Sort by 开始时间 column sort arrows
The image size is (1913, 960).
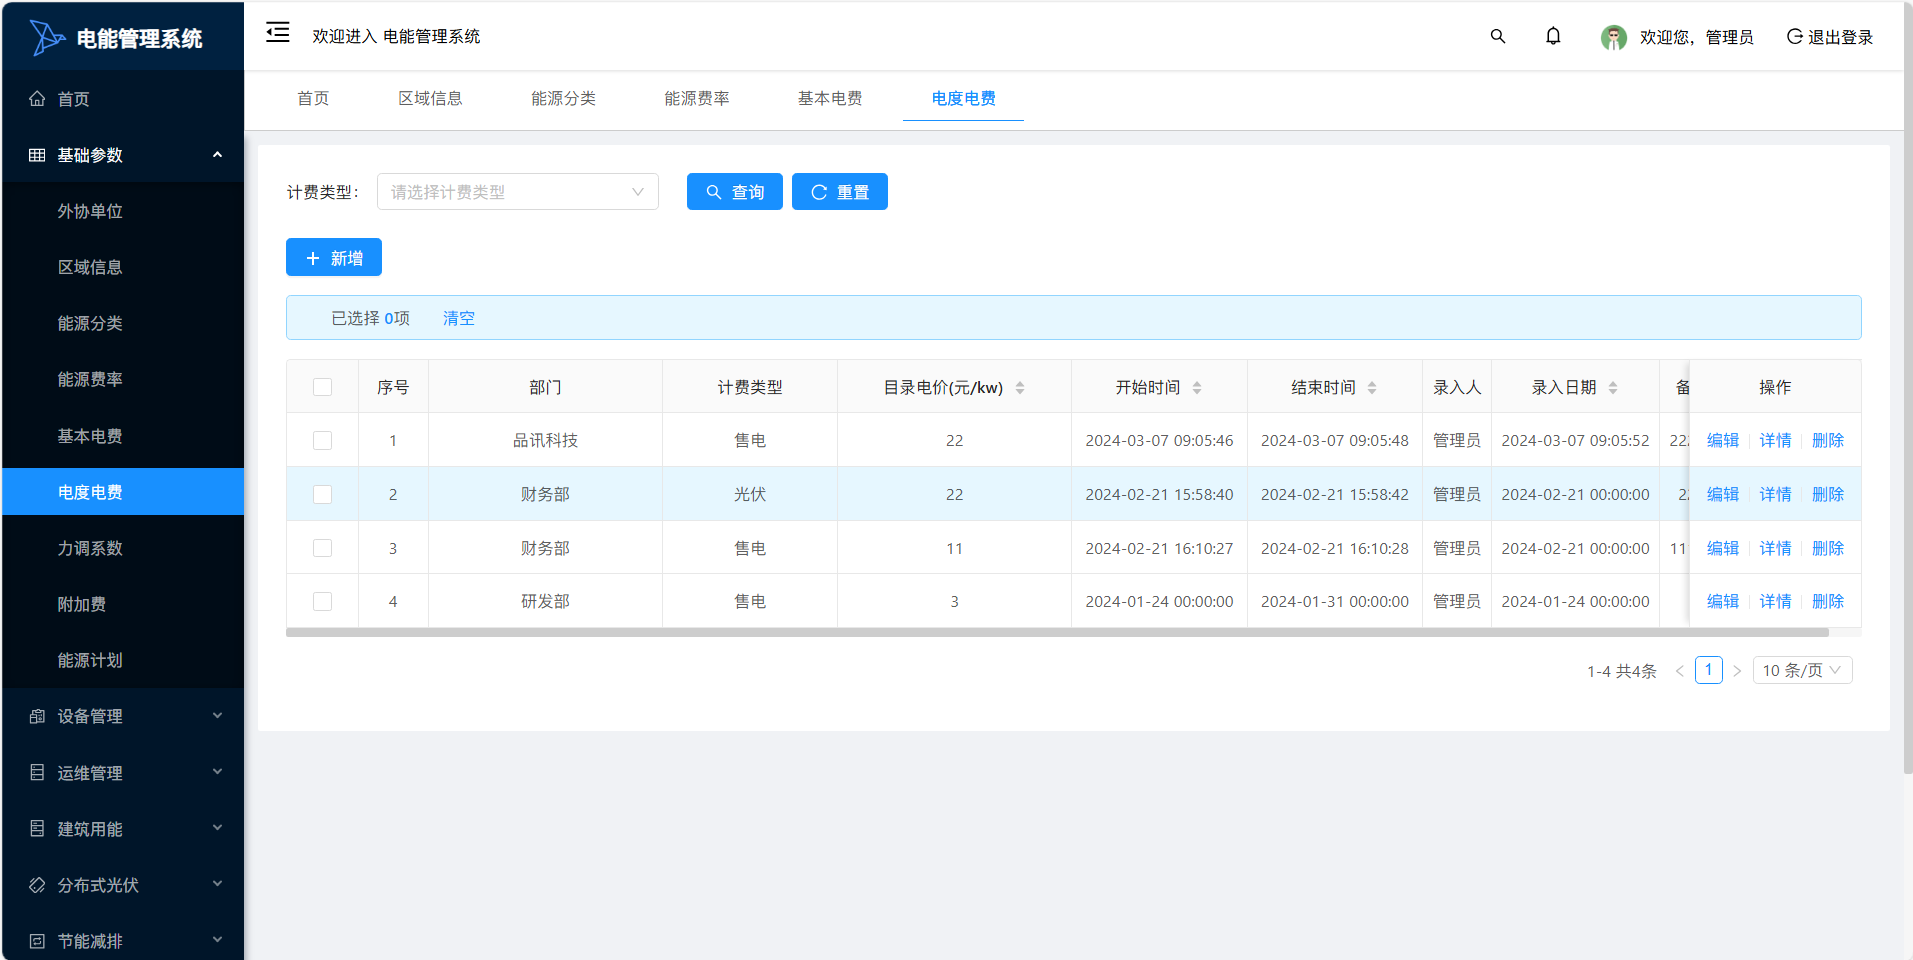pyautogui.click(x=1197, y=388)
